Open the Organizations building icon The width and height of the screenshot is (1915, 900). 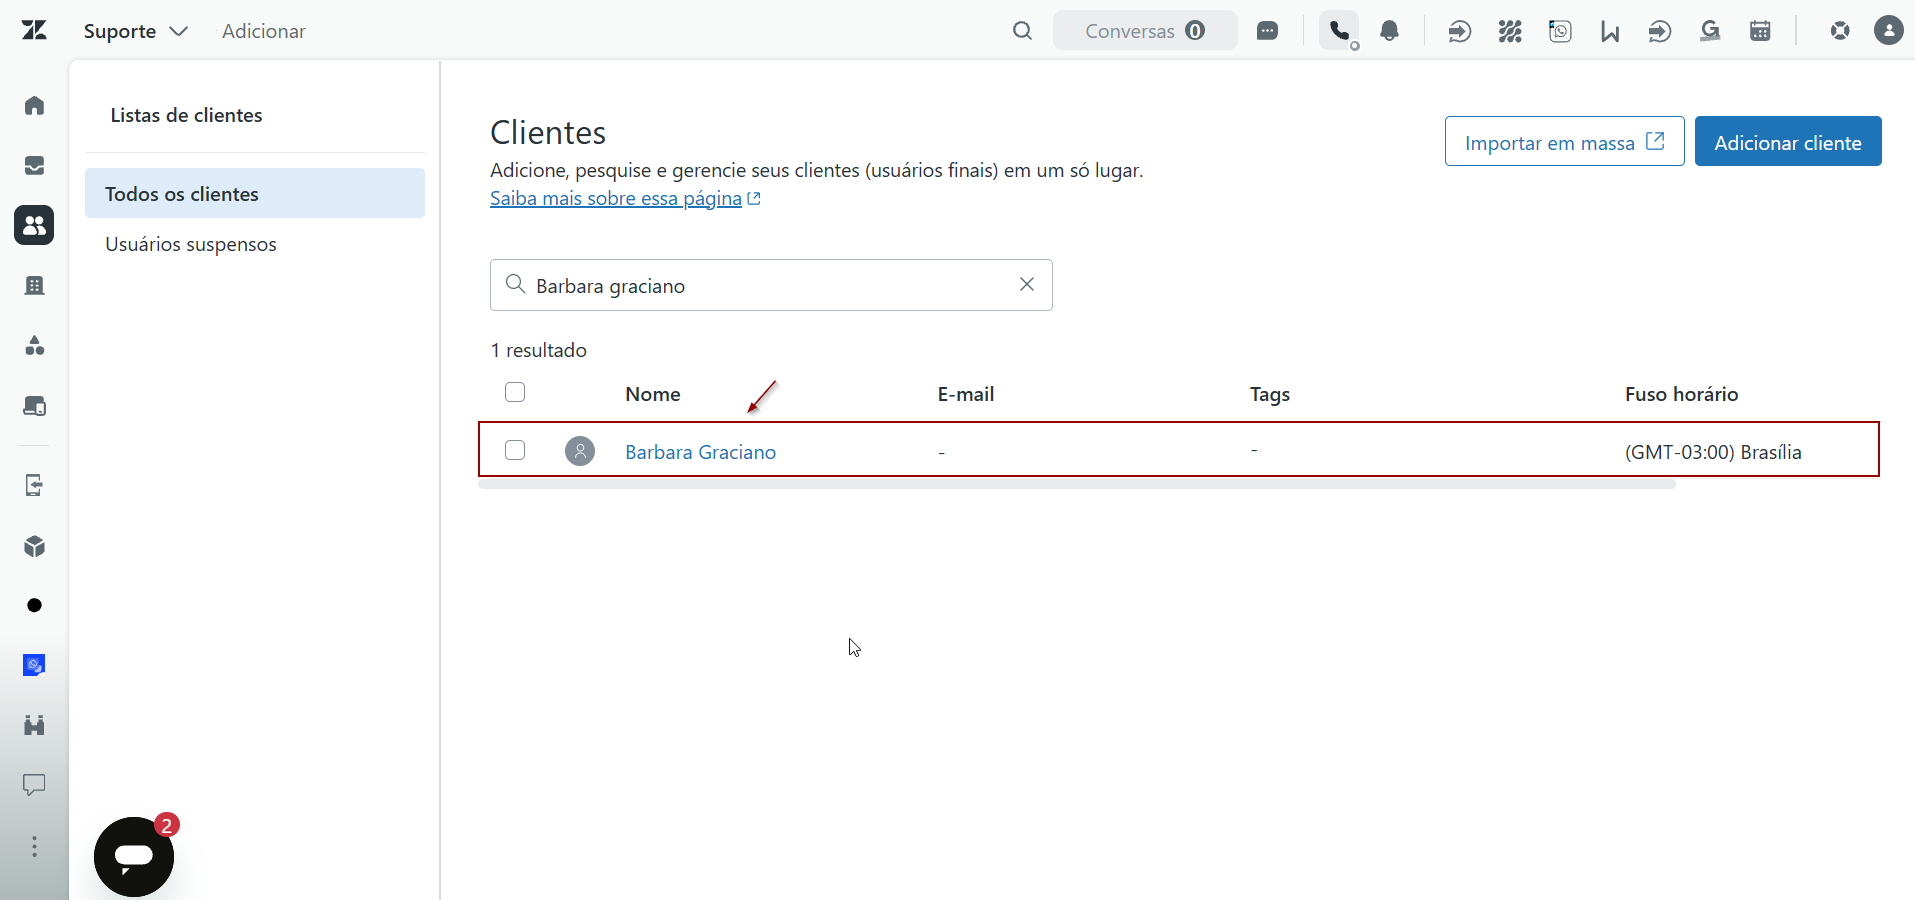tap(35, 286)
